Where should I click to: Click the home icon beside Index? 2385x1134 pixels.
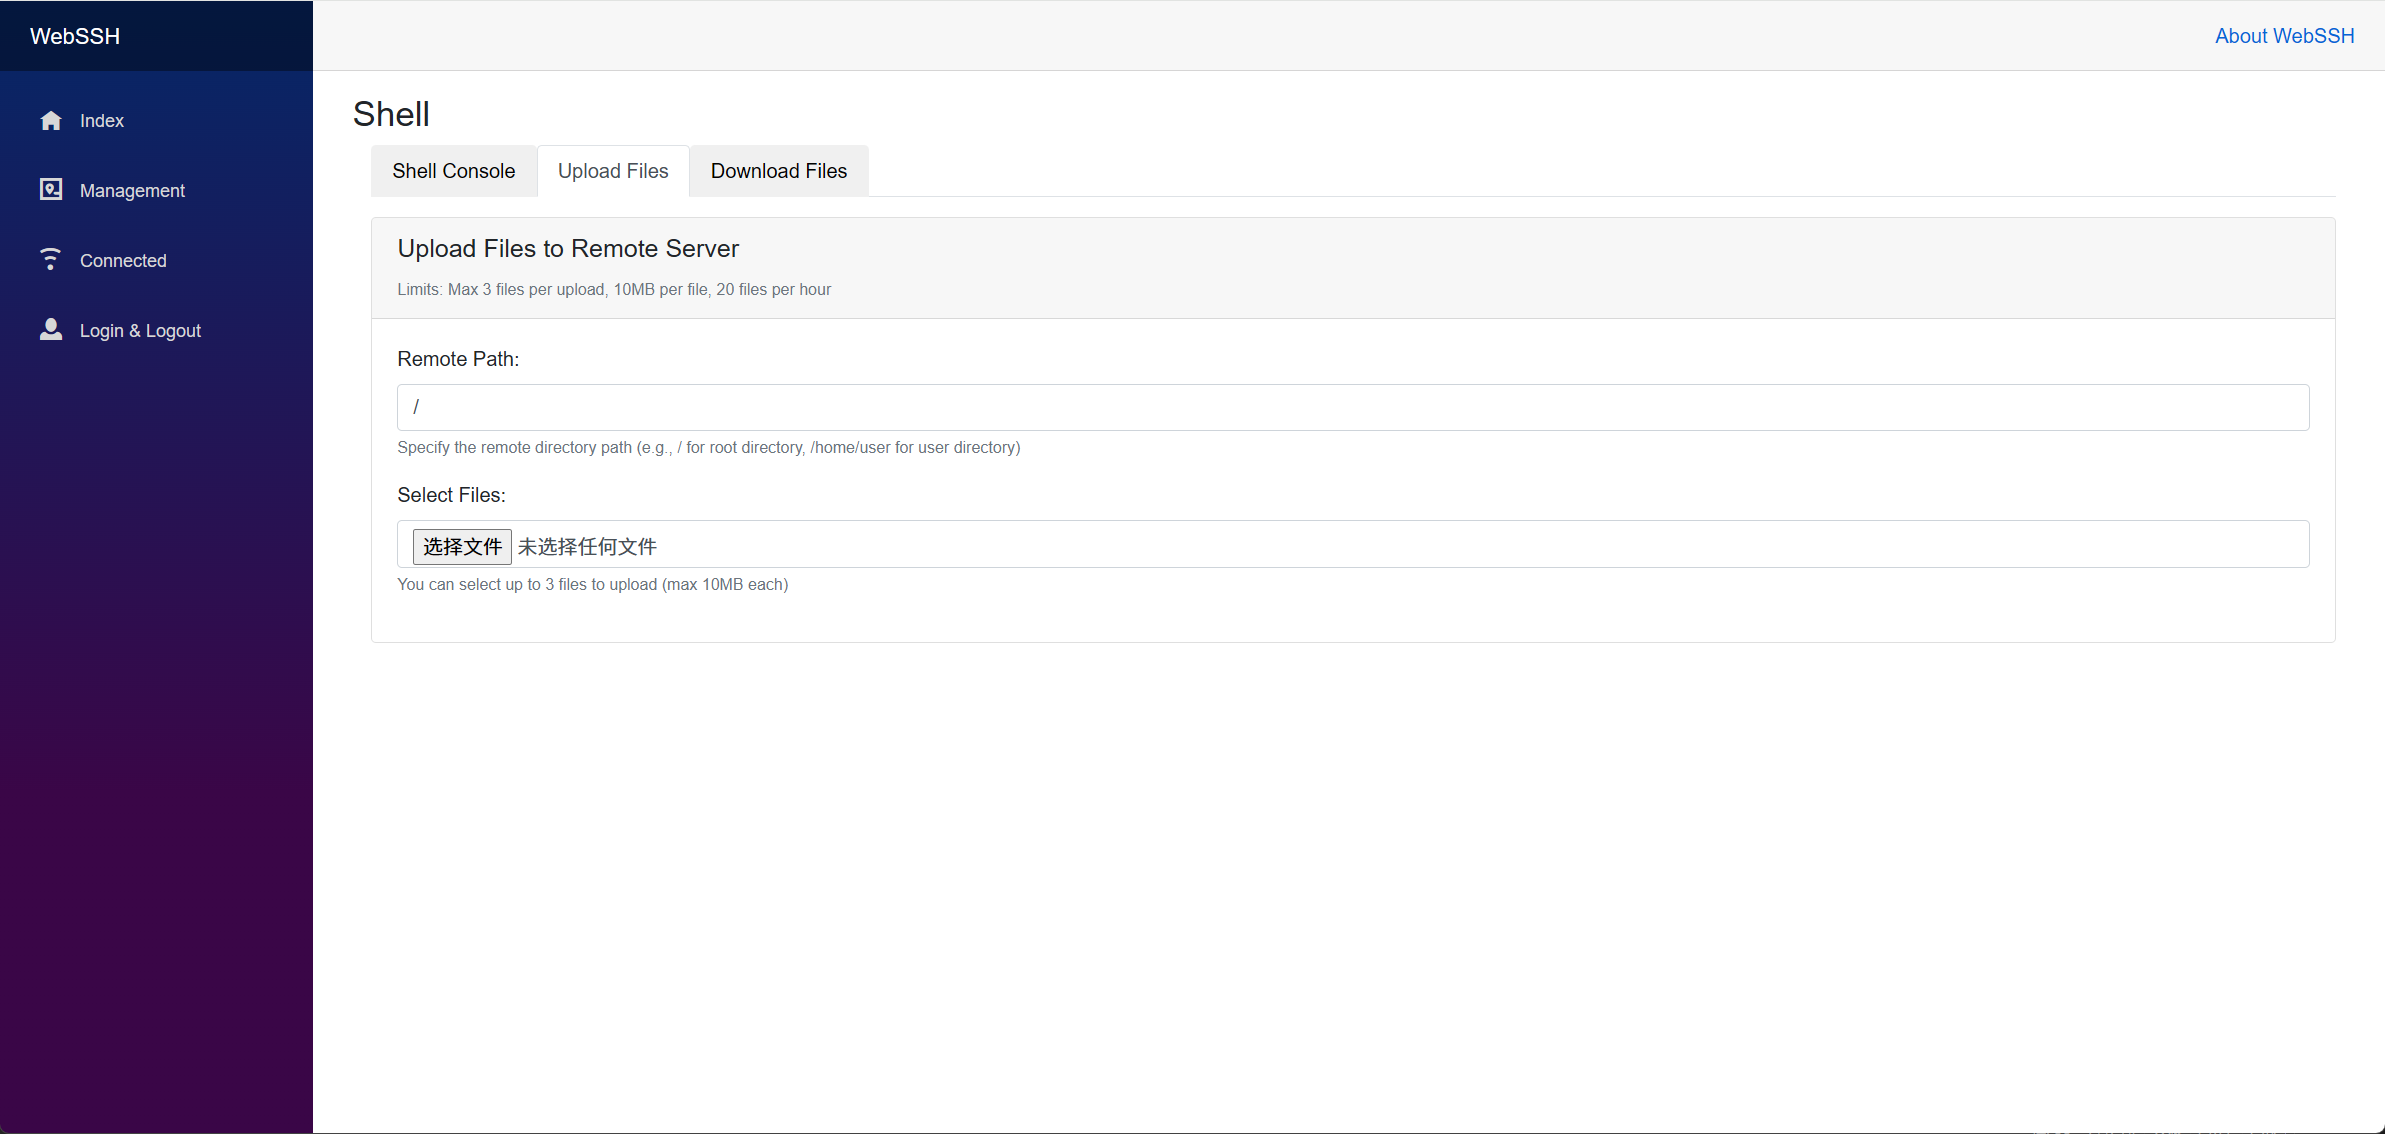point(51,121)
